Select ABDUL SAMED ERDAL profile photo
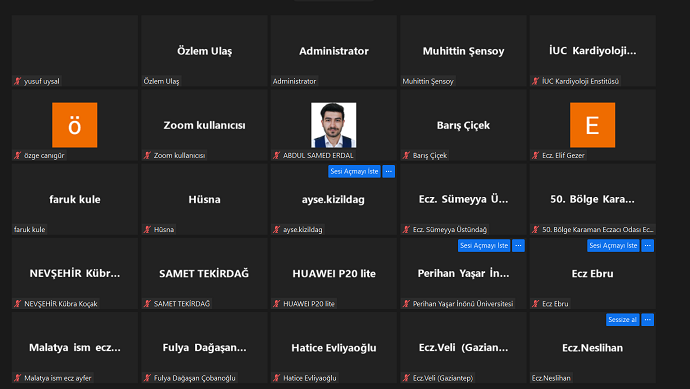This screenshot has height=389, width=690. (x=334, y=125)
